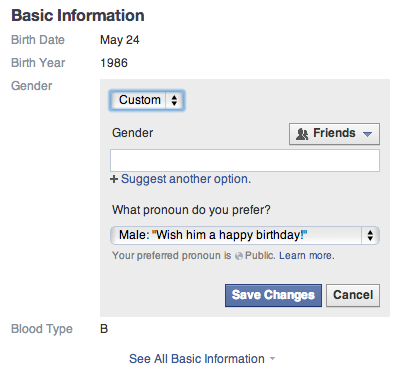Open the Friends privacy audience selector

tap(334, 134)
